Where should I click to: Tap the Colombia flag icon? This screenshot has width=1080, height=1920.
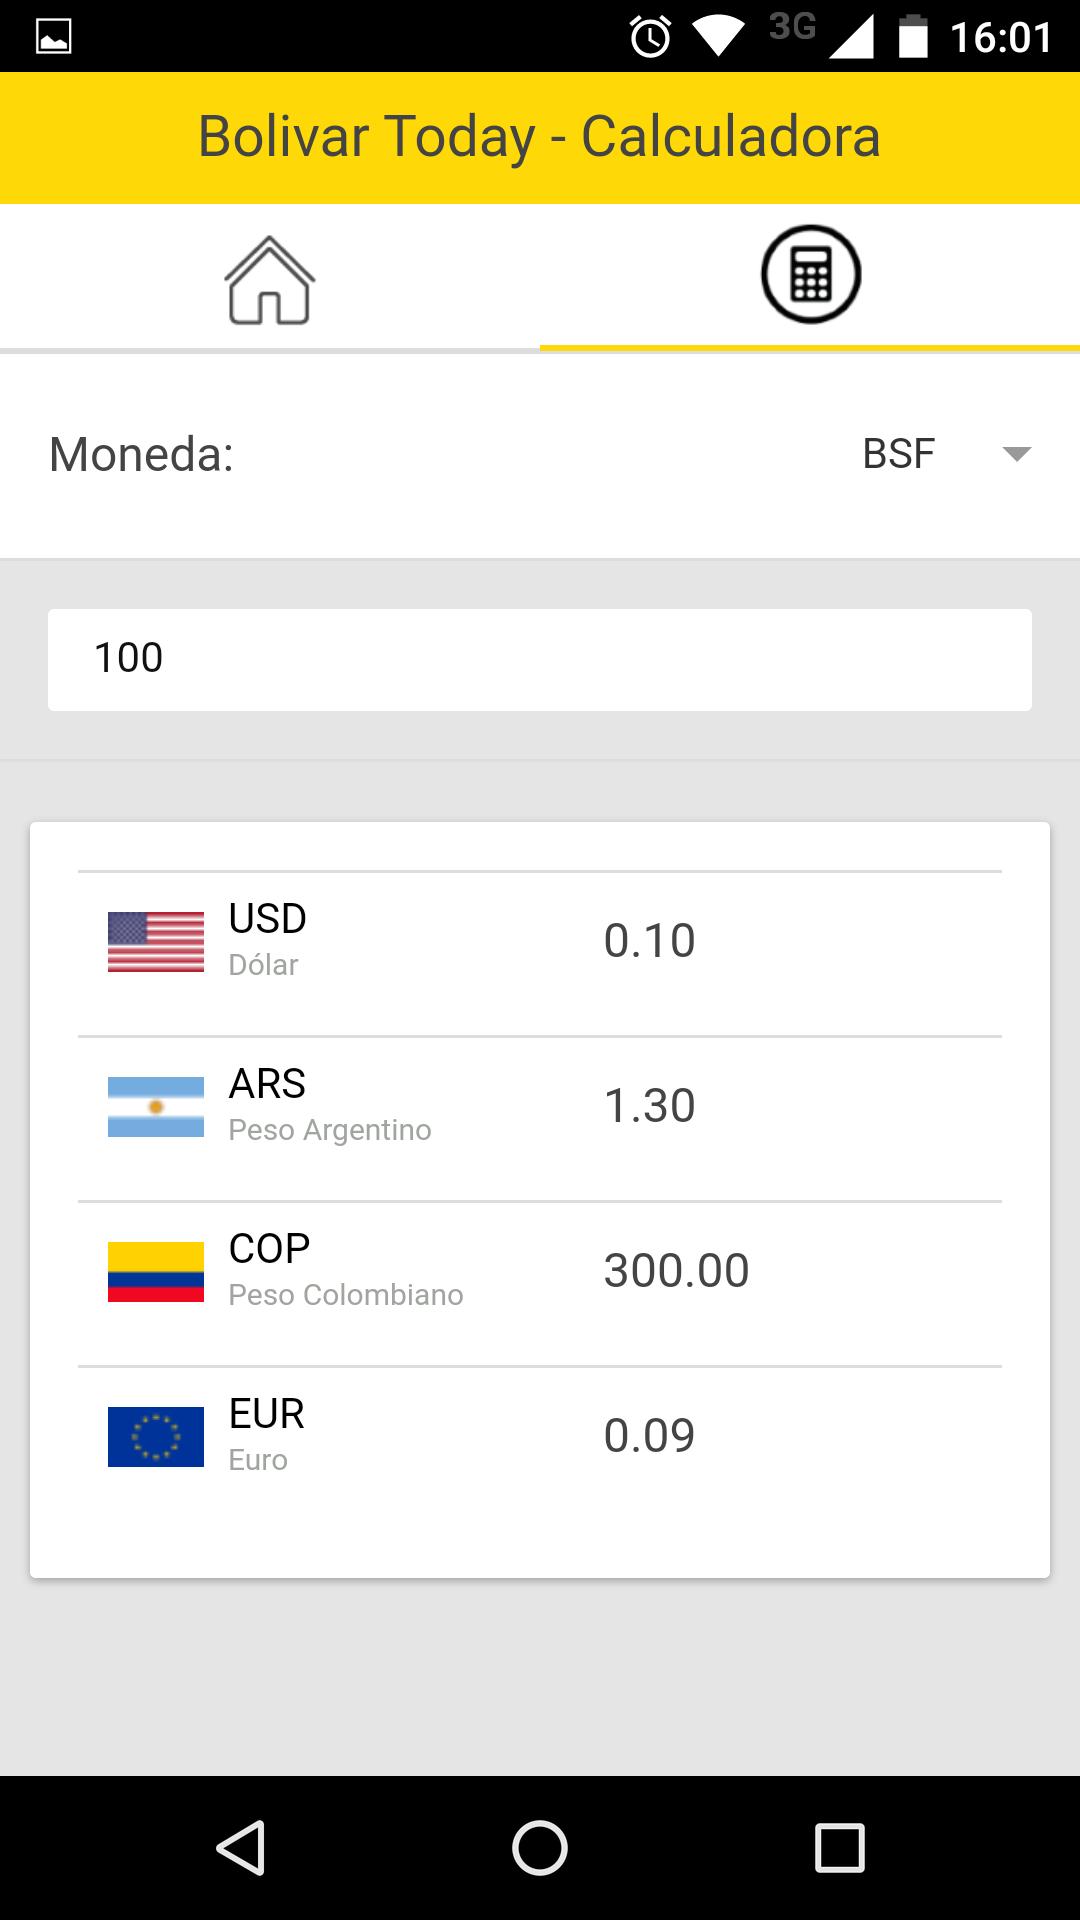pyautogui.click(x=156, y=1272)
